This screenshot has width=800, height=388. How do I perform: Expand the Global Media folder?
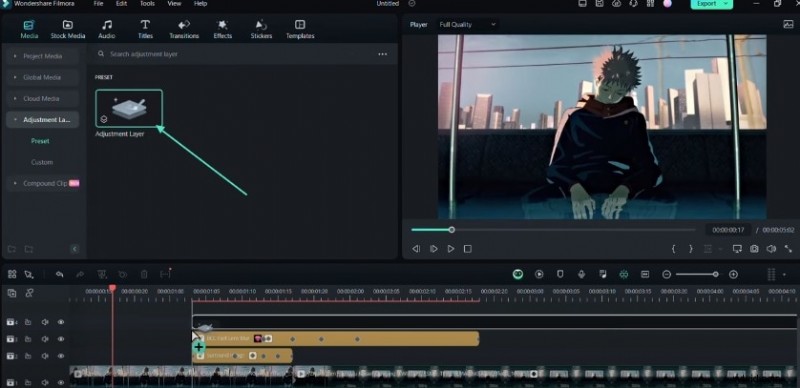[x=43, y=78]
